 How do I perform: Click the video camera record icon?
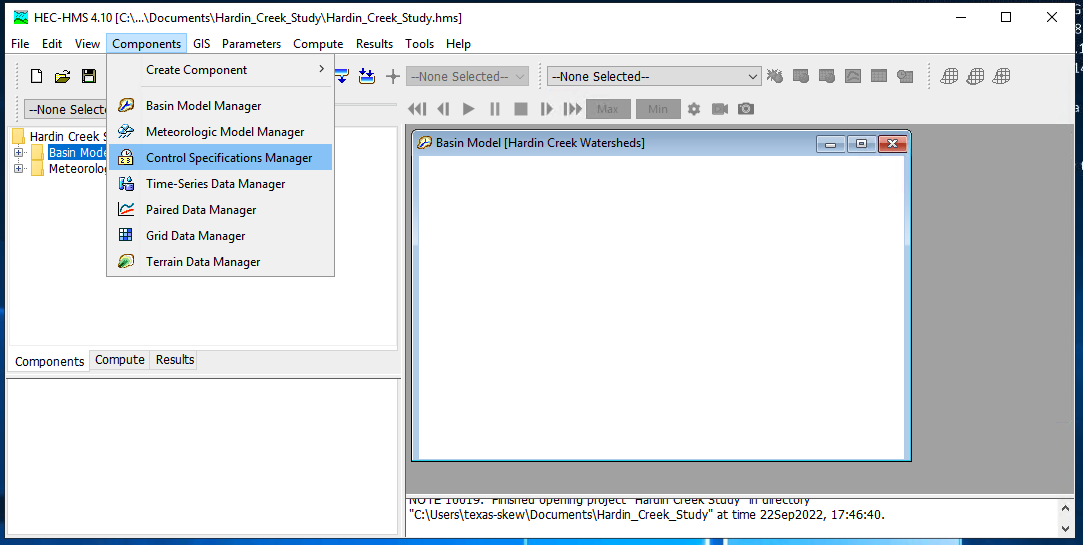[720, 109]
